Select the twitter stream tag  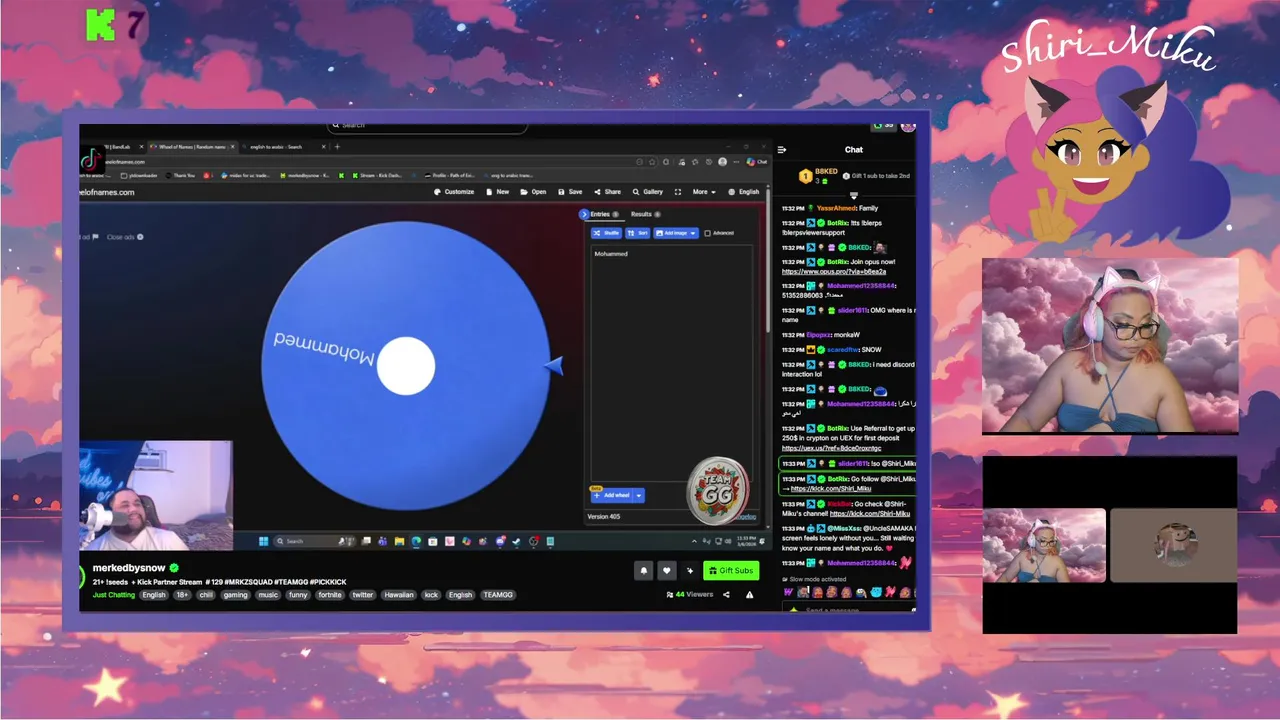coord(362,595)
